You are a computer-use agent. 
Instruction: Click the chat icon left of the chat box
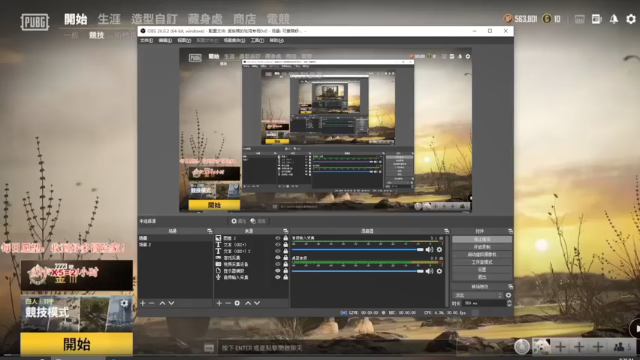(x=209, y=348)
